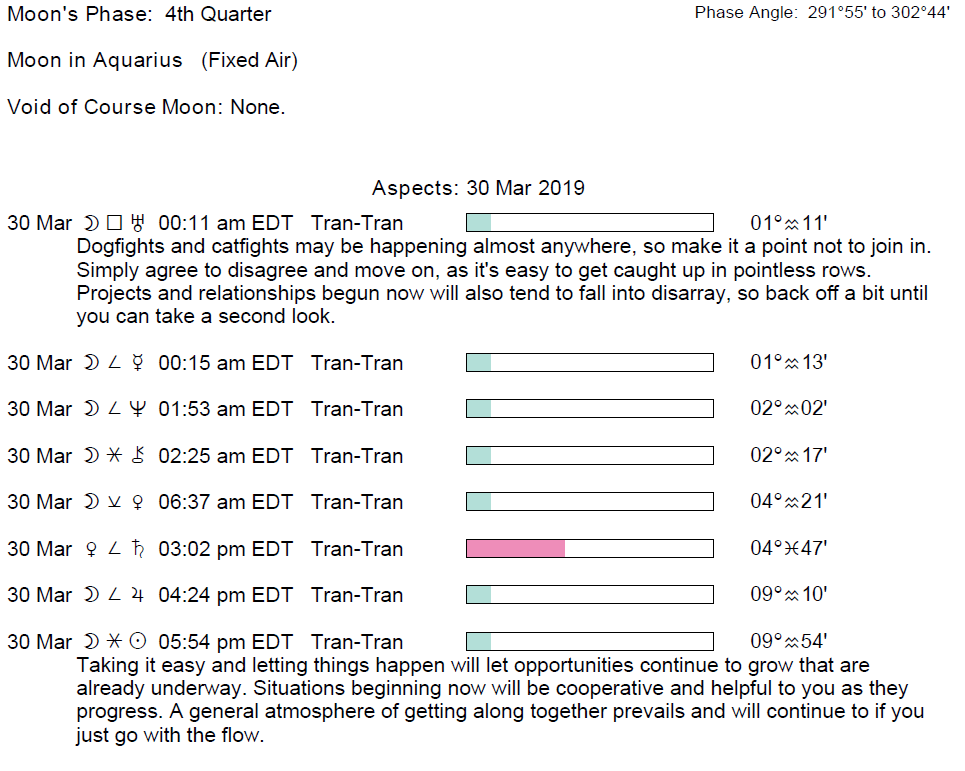
Task: Click the "Aspects: 30 Mar 2019" heading
Action: pyautogui.click(x=478, y=188)
